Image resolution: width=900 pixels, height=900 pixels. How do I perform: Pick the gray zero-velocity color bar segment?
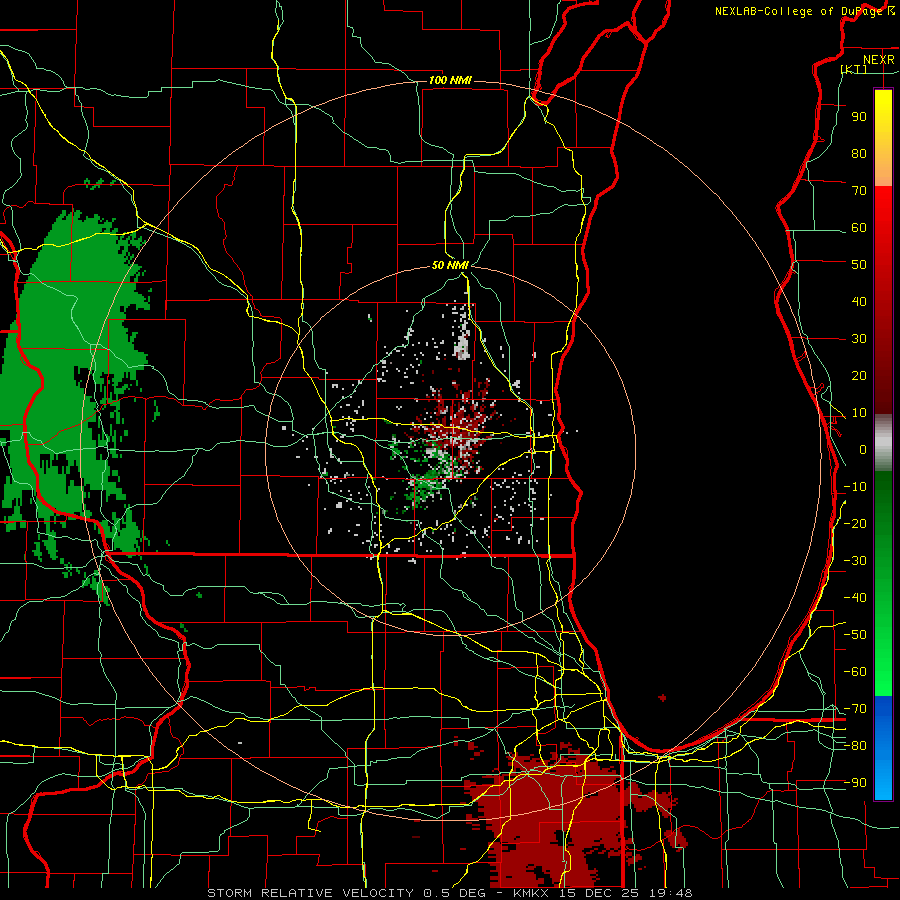pos(883,442)
